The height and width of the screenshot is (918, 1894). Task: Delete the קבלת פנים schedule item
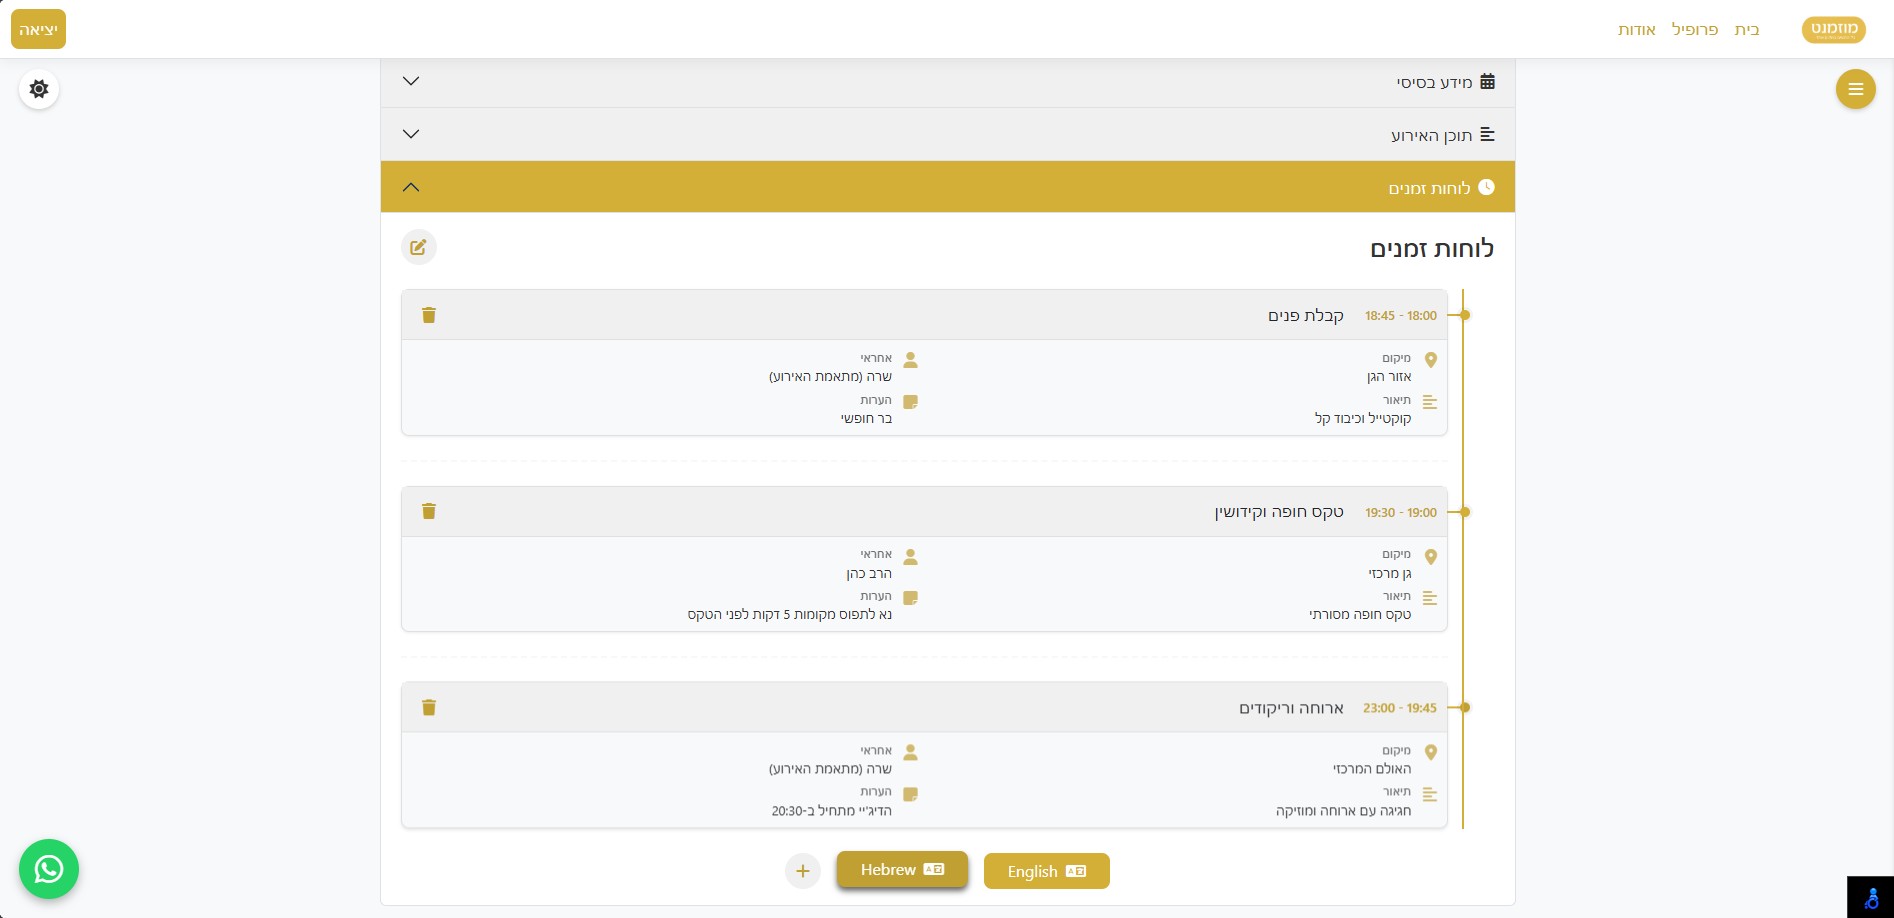click(429, 315)
